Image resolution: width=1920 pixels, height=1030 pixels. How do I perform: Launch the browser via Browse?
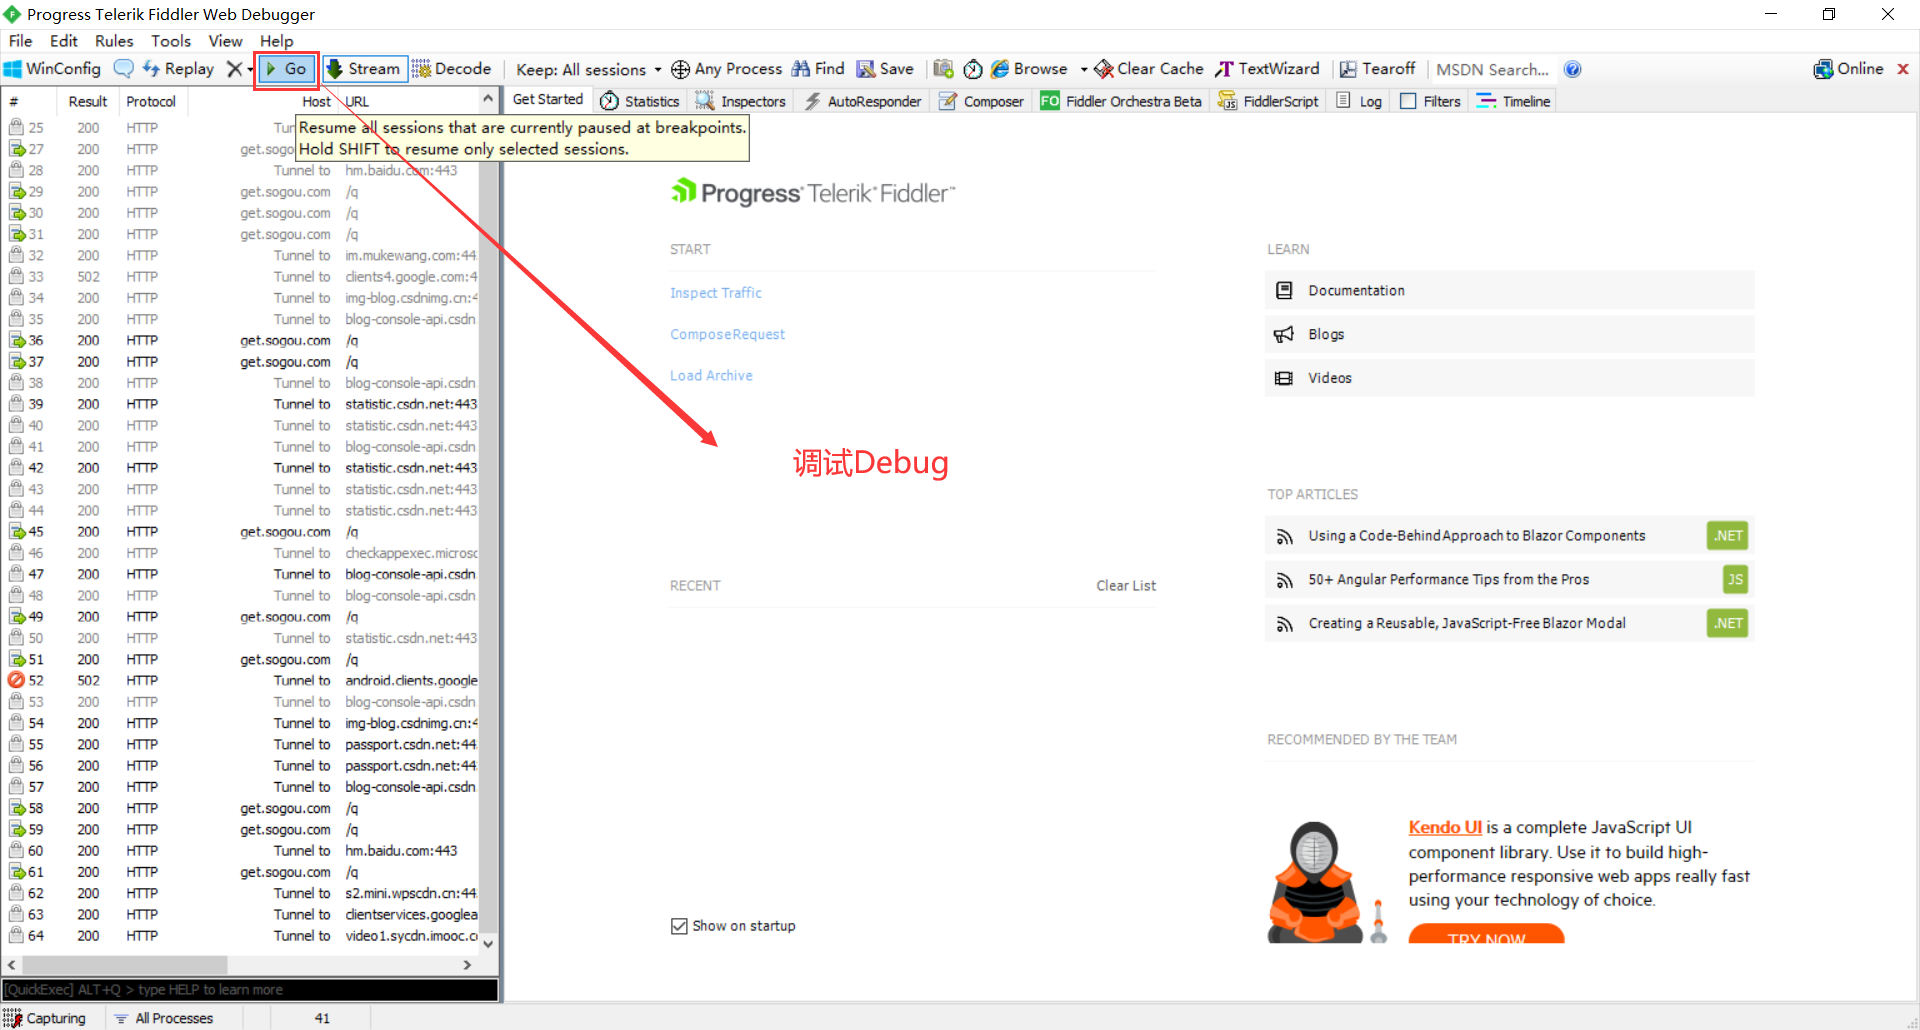coord(1030,69)
